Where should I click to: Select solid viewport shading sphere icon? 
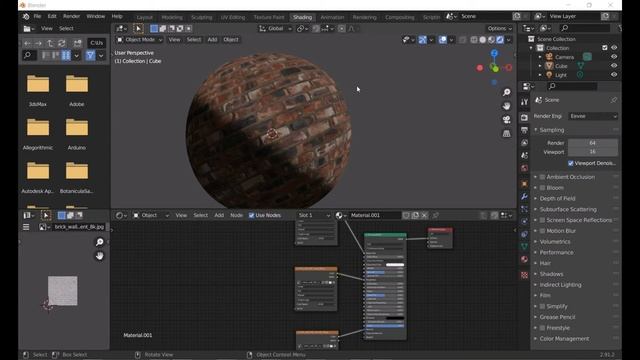[482, 40]
